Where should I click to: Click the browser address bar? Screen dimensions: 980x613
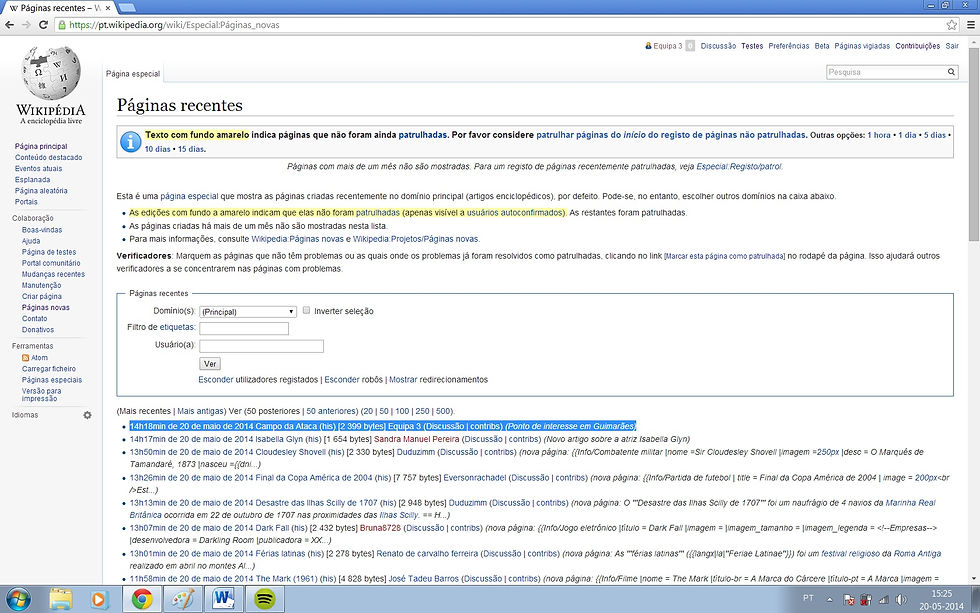coord(500,25)
